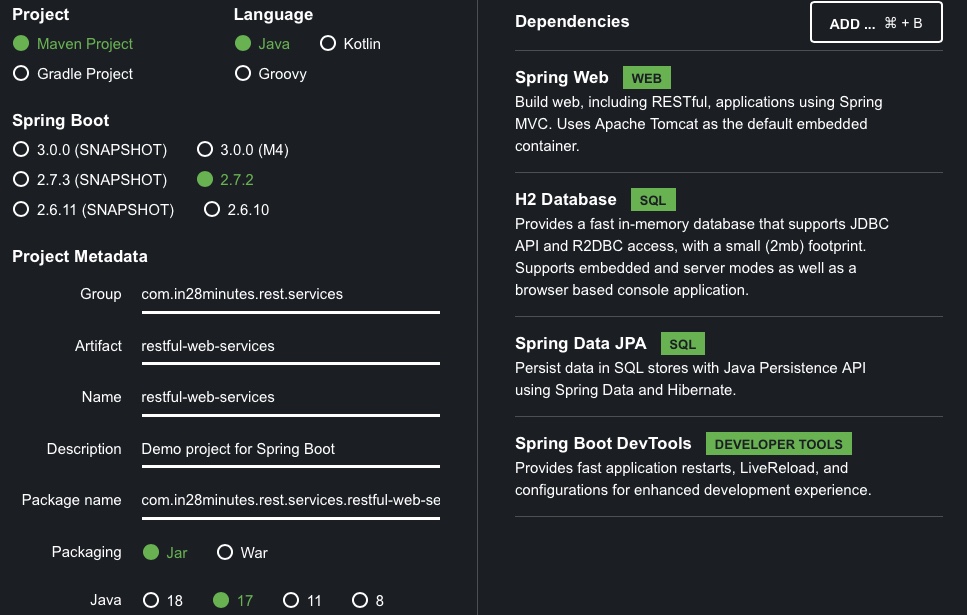The width and height of the screenshot is (967, 615).
Task: Click the H2 Database dependency entry
Action: (x=728, y=244)
